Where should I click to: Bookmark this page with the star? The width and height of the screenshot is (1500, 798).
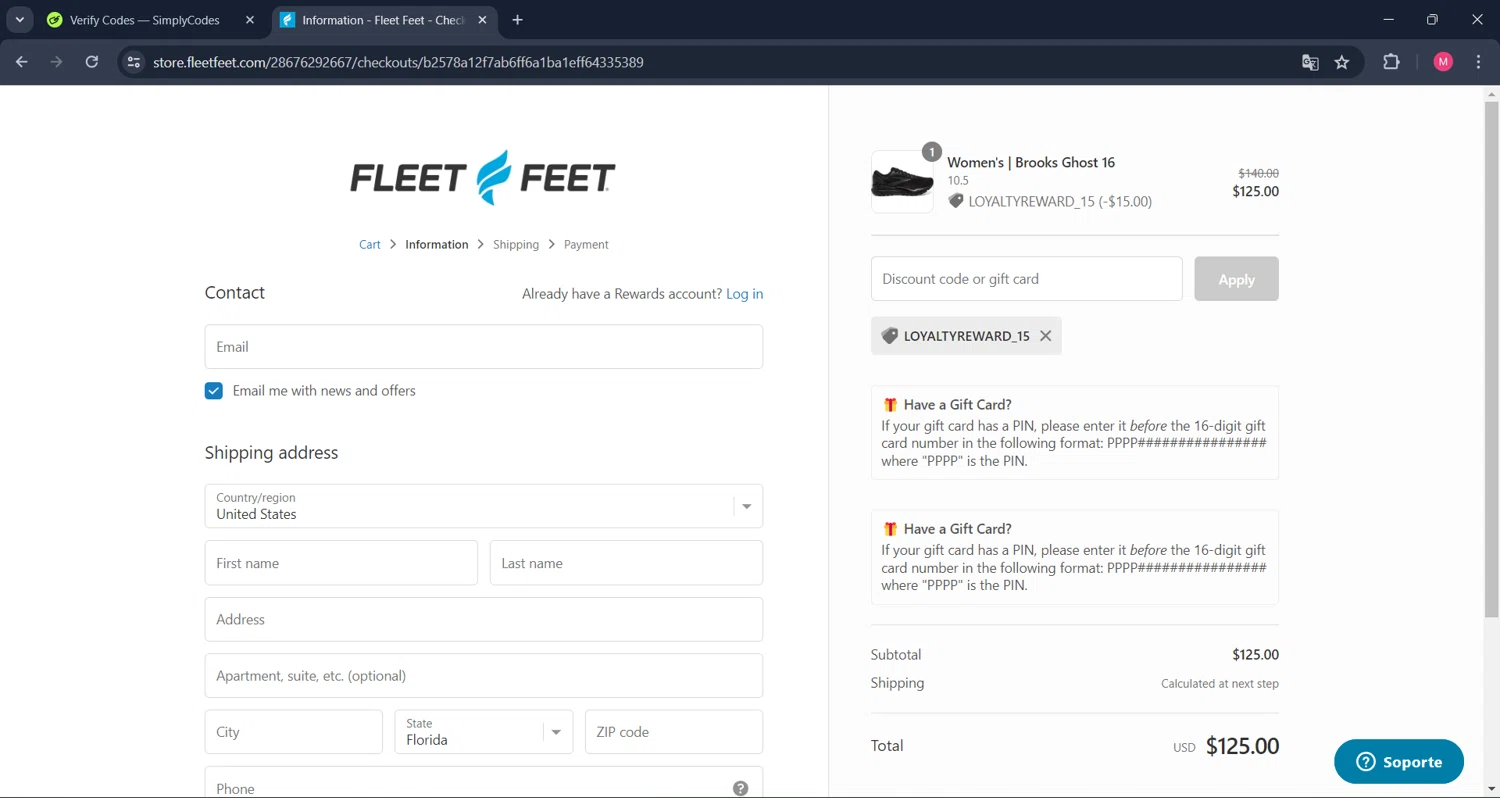(x=1342, y=62)
